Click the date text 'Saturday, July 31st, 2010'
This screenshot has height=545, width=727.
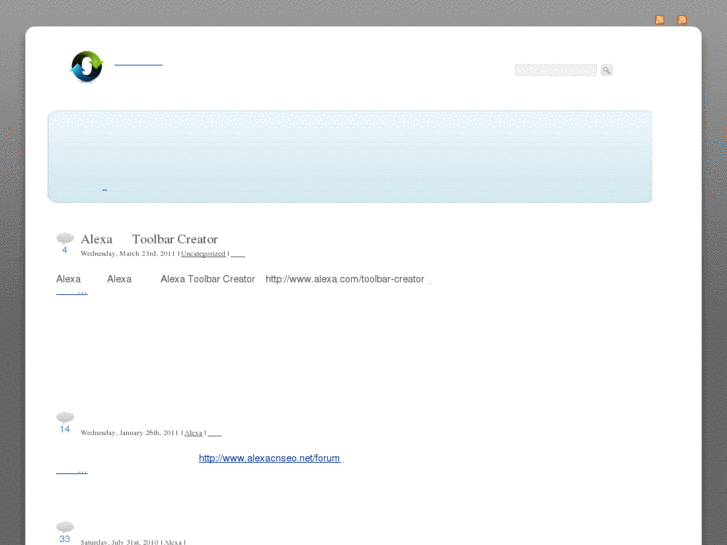119,542
